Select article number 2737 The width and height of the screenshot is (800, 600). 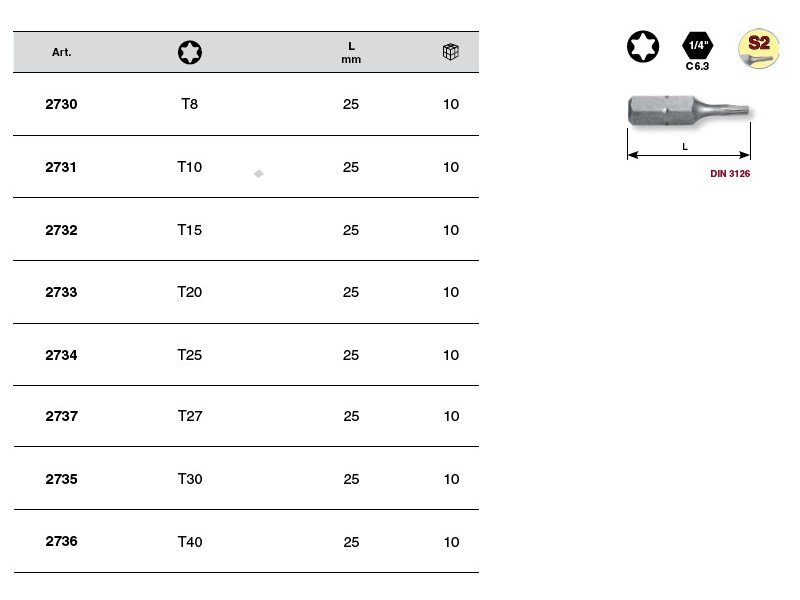[x=62, y=416]
